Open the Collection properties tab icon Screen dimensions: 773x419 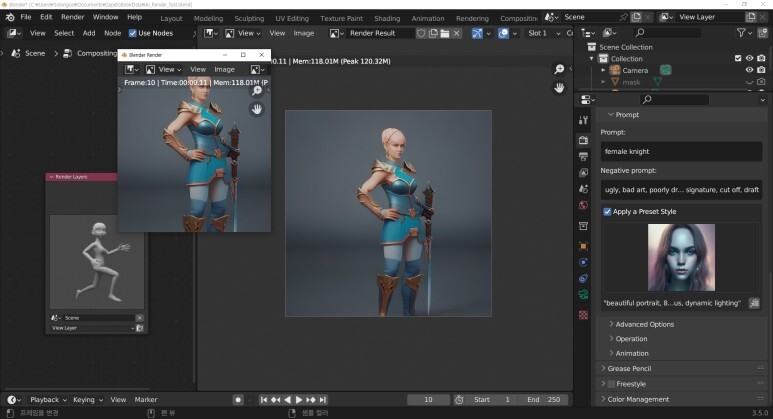(x=583, y=226)
